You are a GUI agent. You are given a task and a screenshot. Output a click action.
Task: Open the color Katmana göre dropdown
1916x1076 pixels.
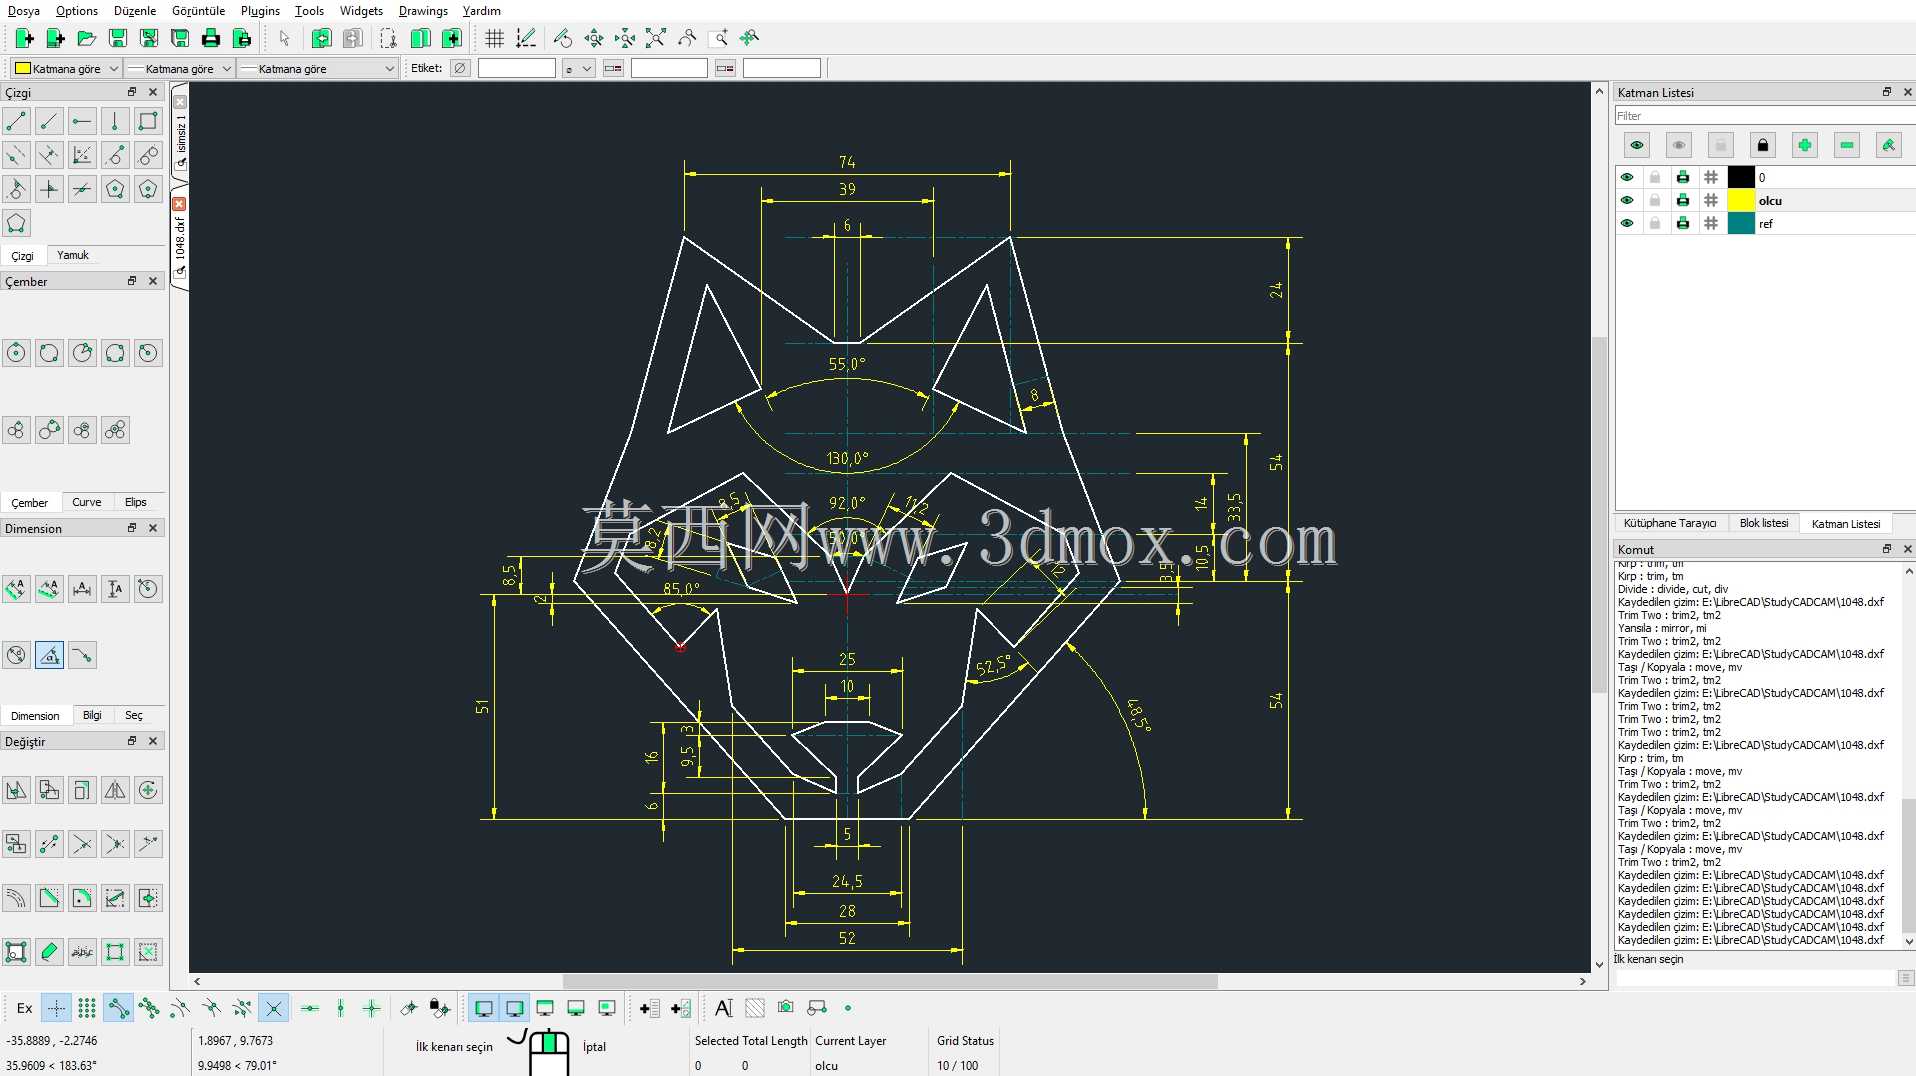coord(66,69)
